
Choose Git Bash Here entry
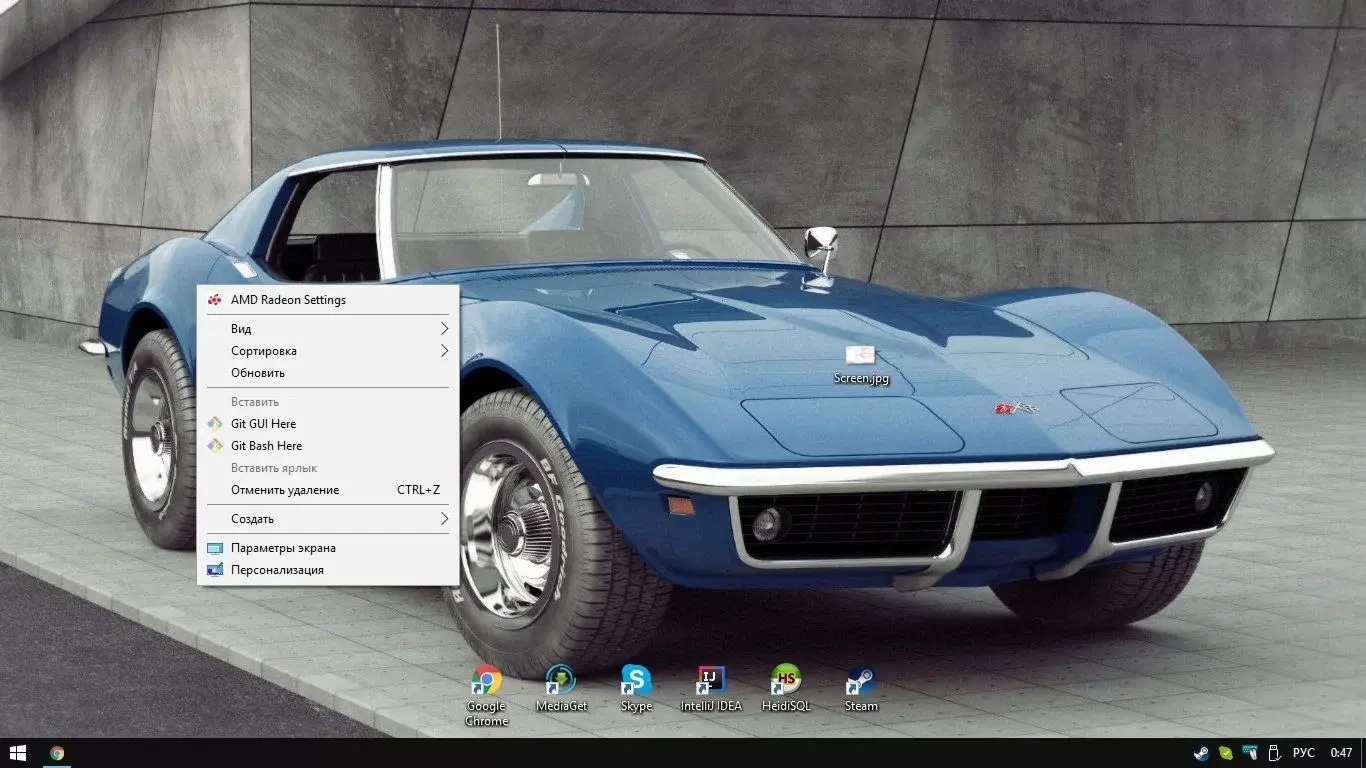pos(328,446)
